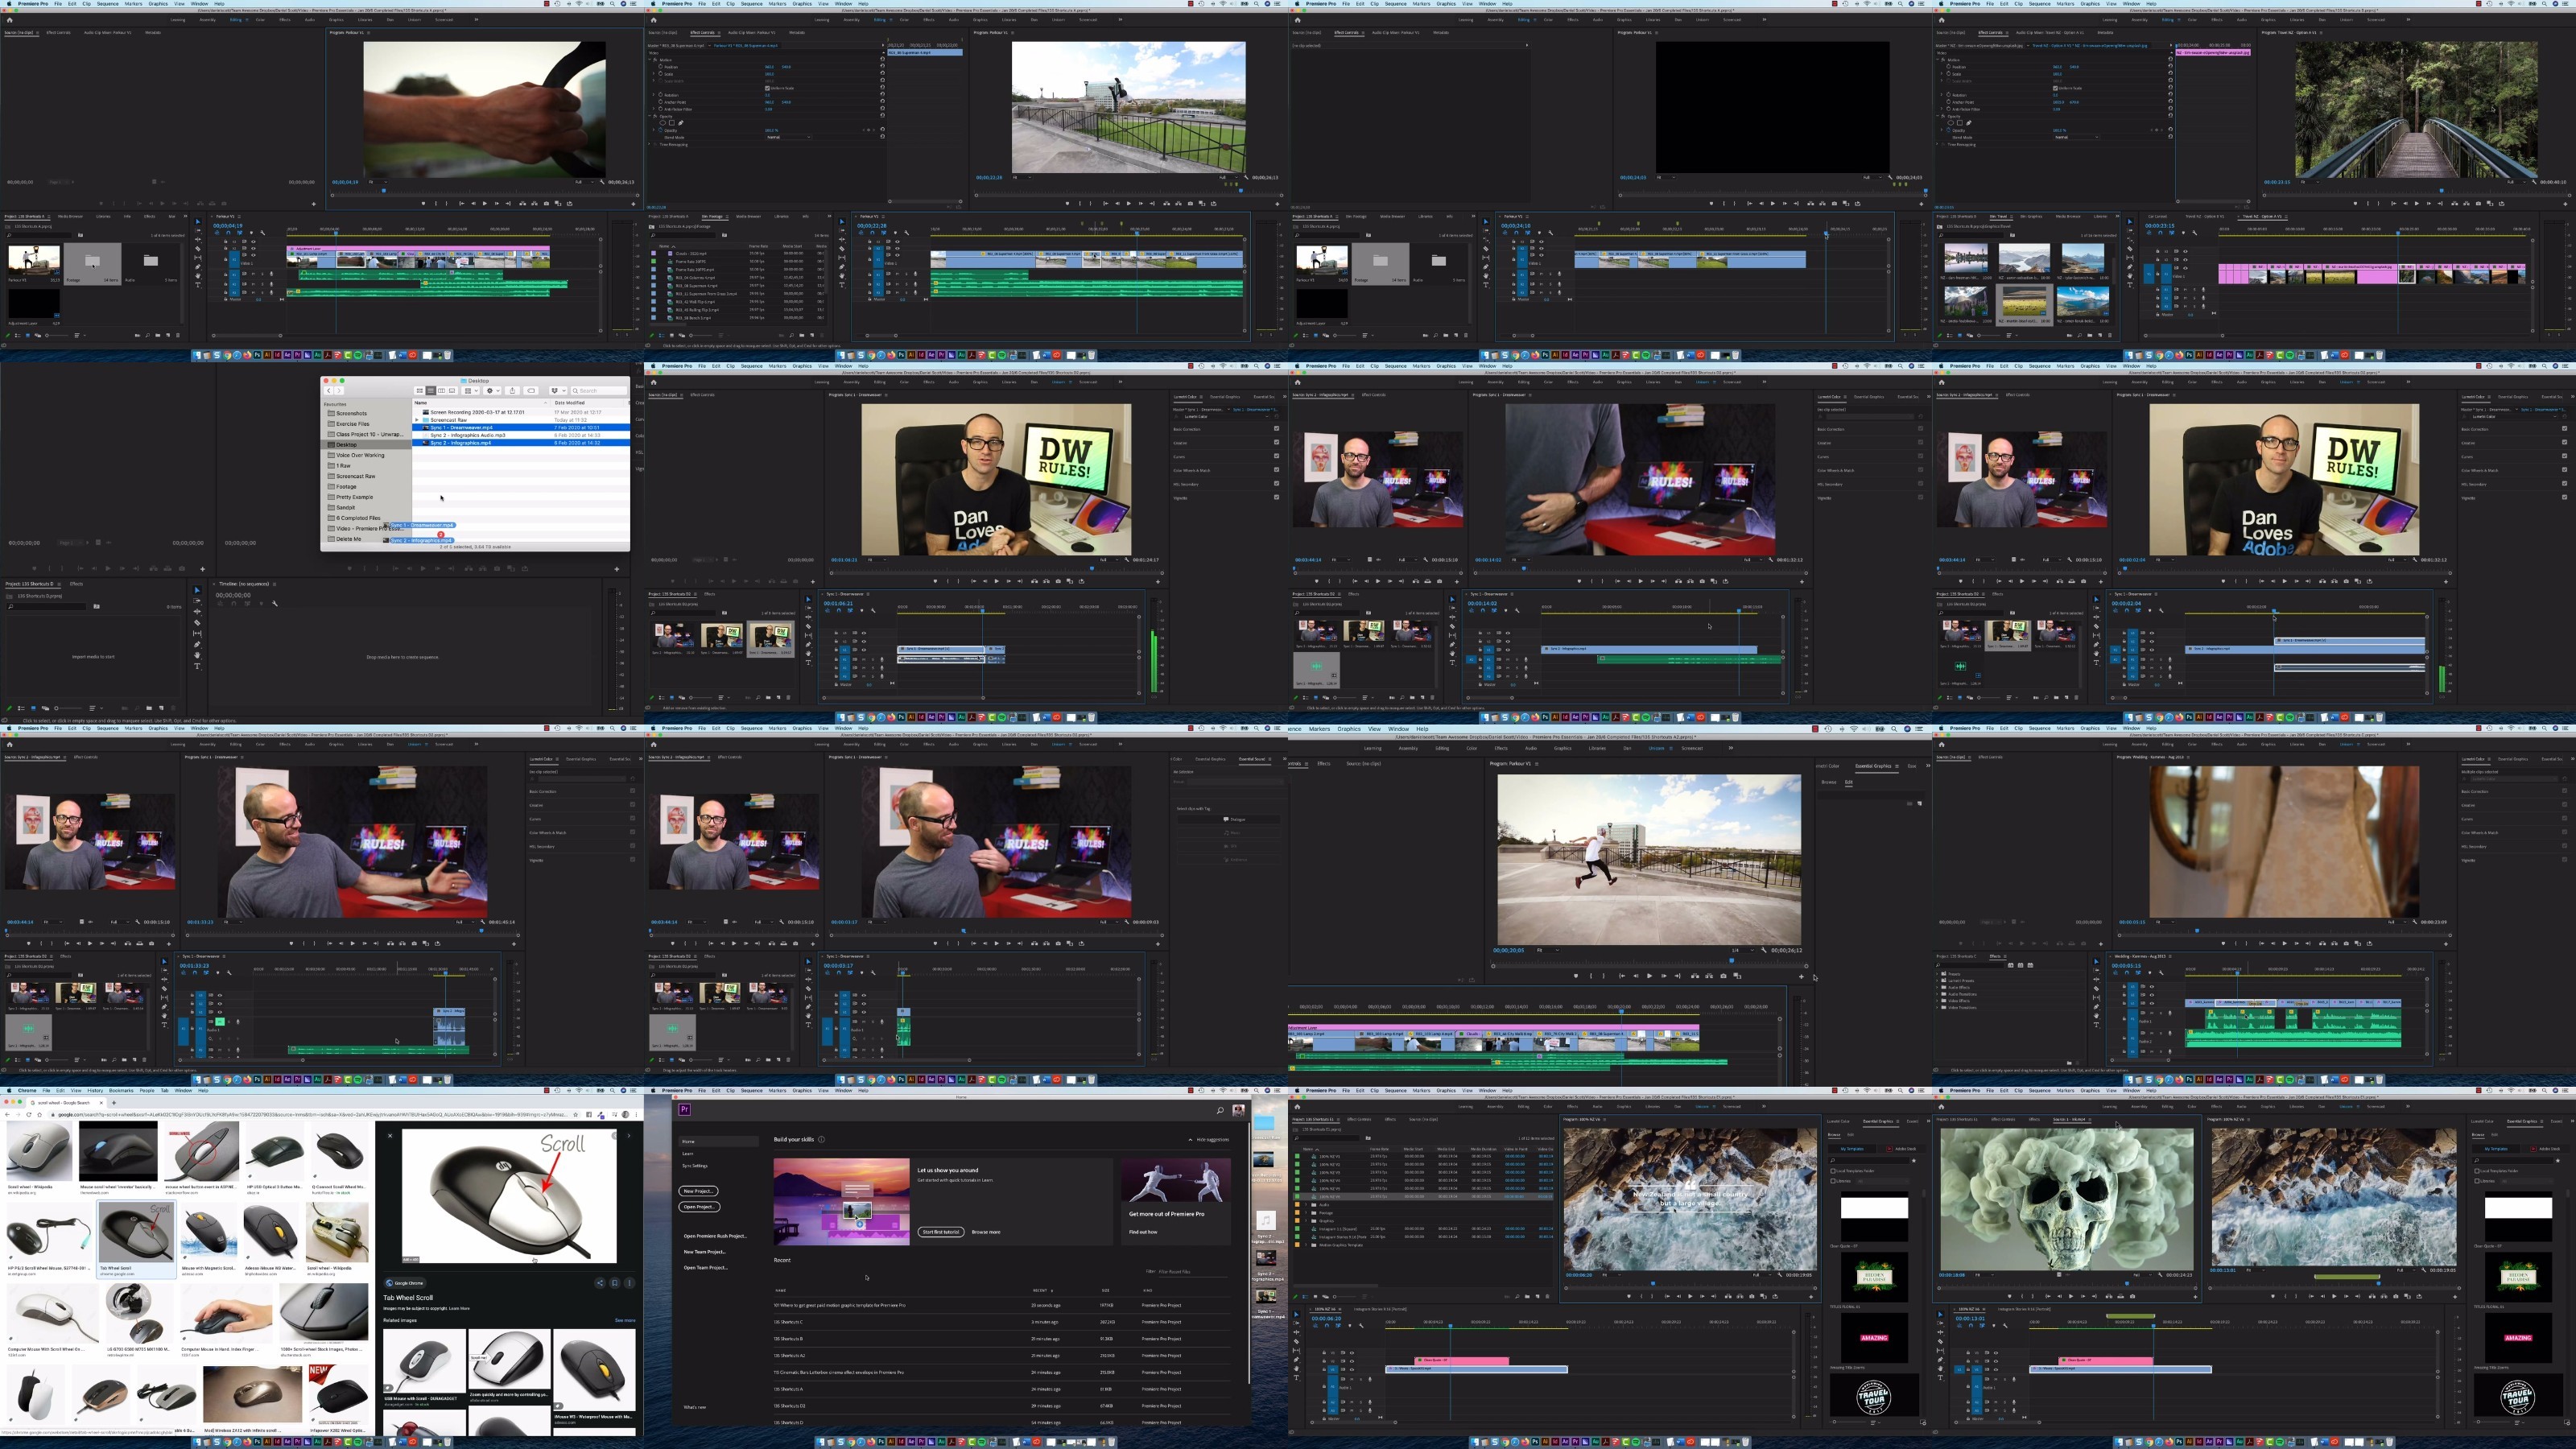The height and width of the screenshot is (1449, 2576).
Task: Click the search magnifier on Premiere Home
Action: 1221,1110
